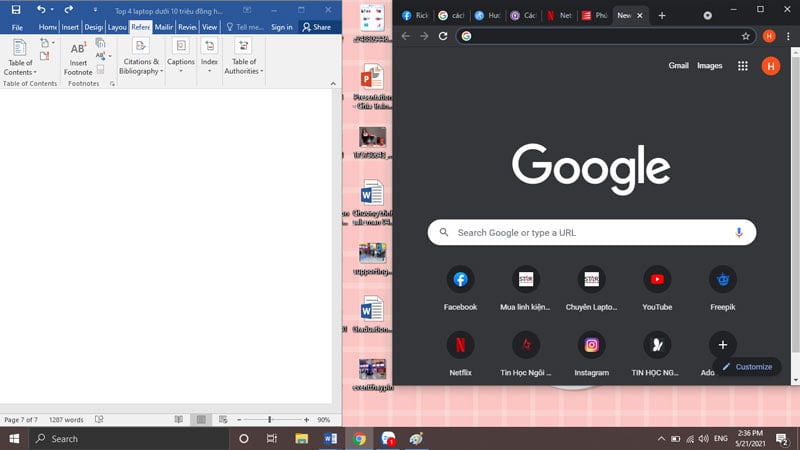
Task: Click the Google search box
Action: coord(590,232)
